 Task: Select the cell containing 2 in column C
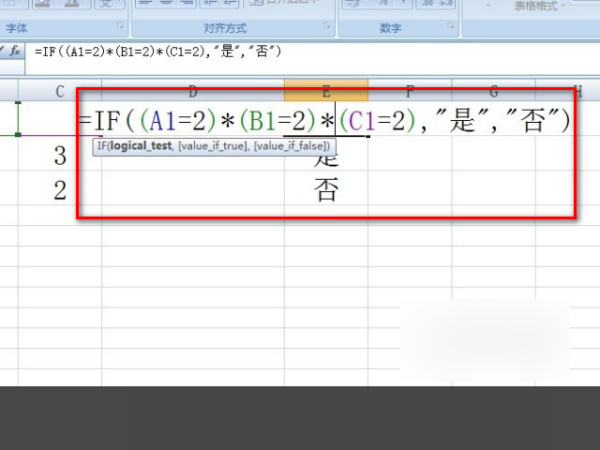(x=60, y=190)
